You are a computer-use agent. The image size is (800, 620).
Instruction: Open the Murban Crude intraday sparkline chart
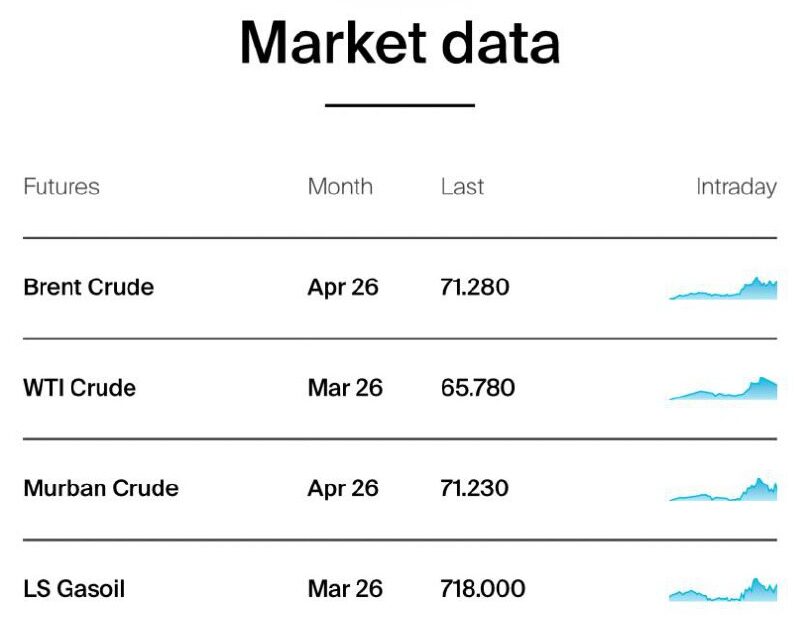pos(723,489)
